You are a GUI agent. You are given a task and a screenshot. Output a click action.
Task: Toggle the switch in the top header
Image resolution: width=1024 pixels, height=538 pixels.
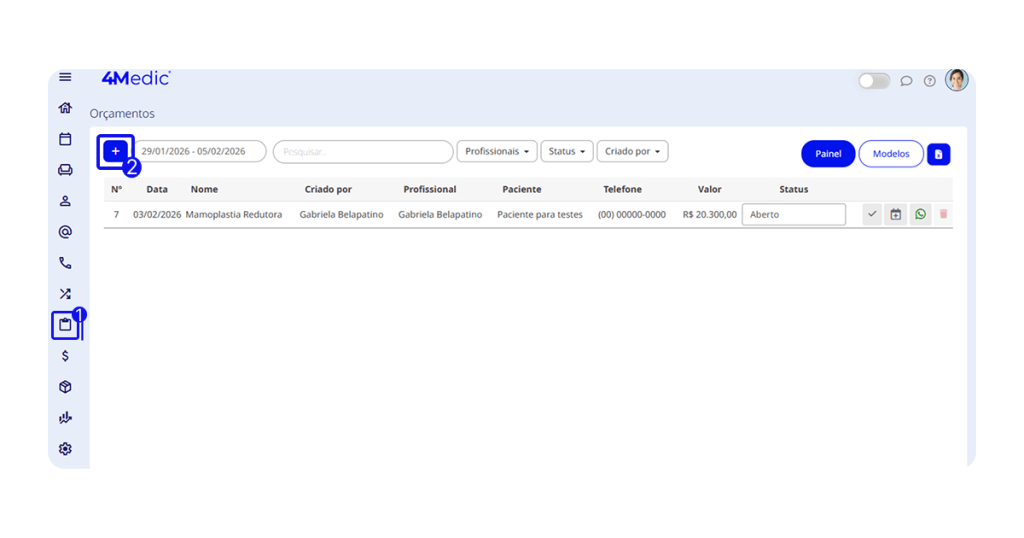pyautogui.click(x=874, y=81)
